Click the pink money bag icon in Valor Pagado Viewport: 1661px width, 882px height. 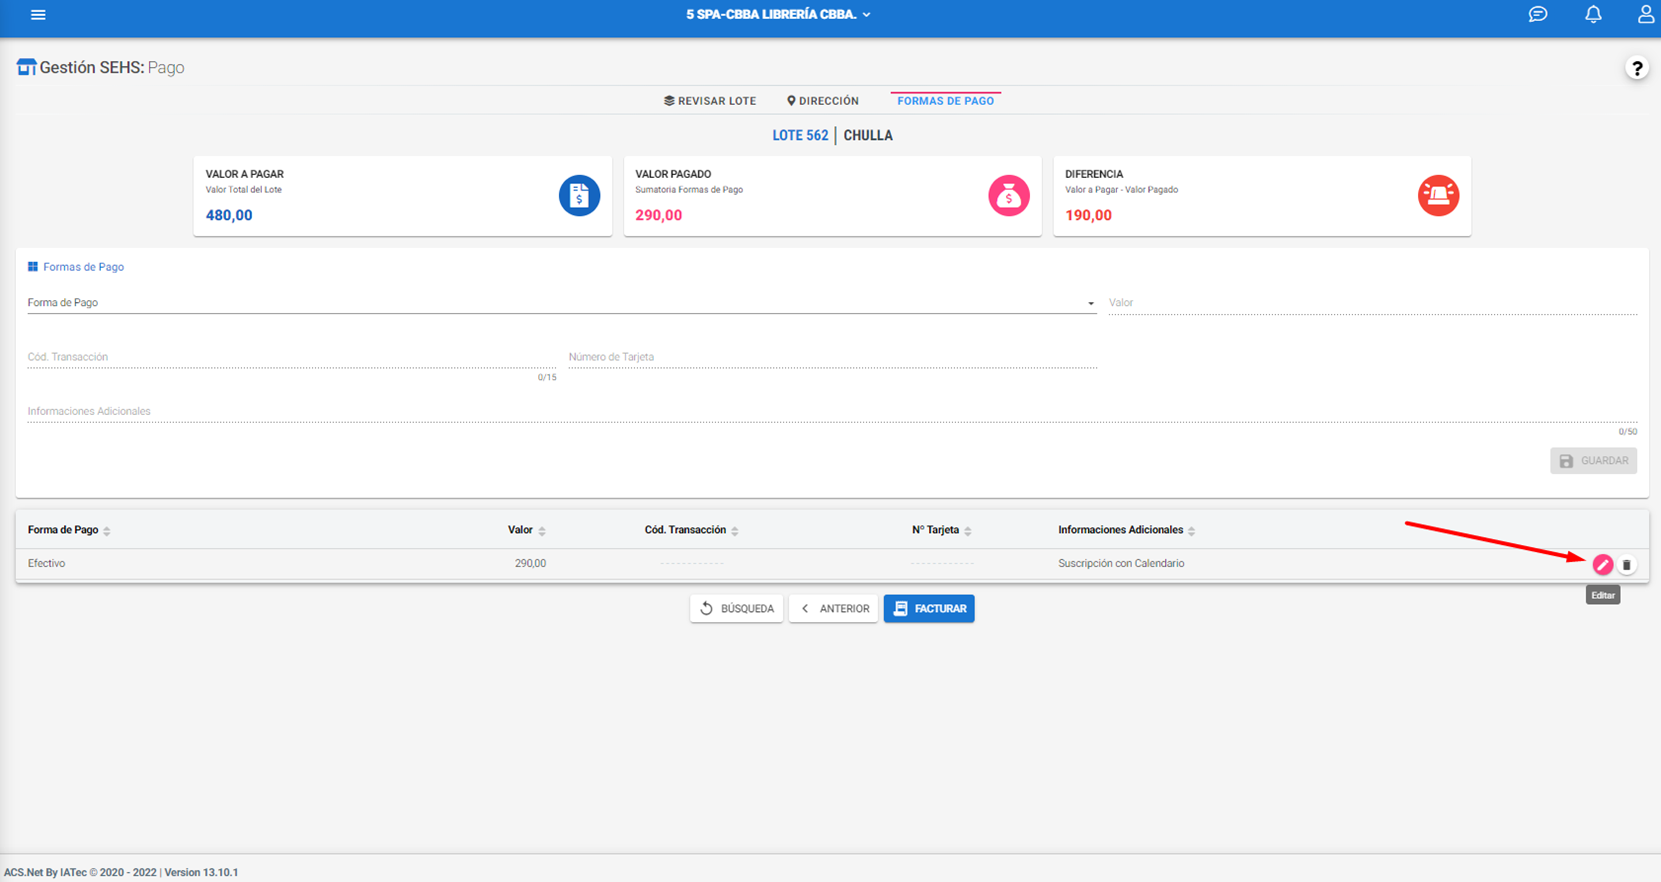point(1009,195)
